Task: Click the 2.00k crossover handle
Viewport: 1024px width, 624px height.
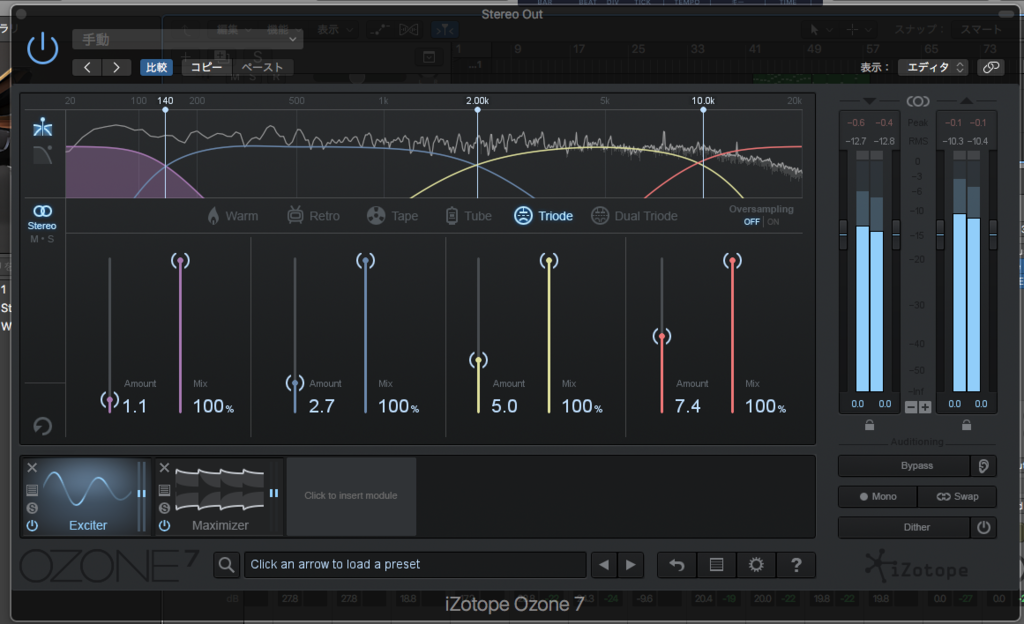Action: coord(477,110)
